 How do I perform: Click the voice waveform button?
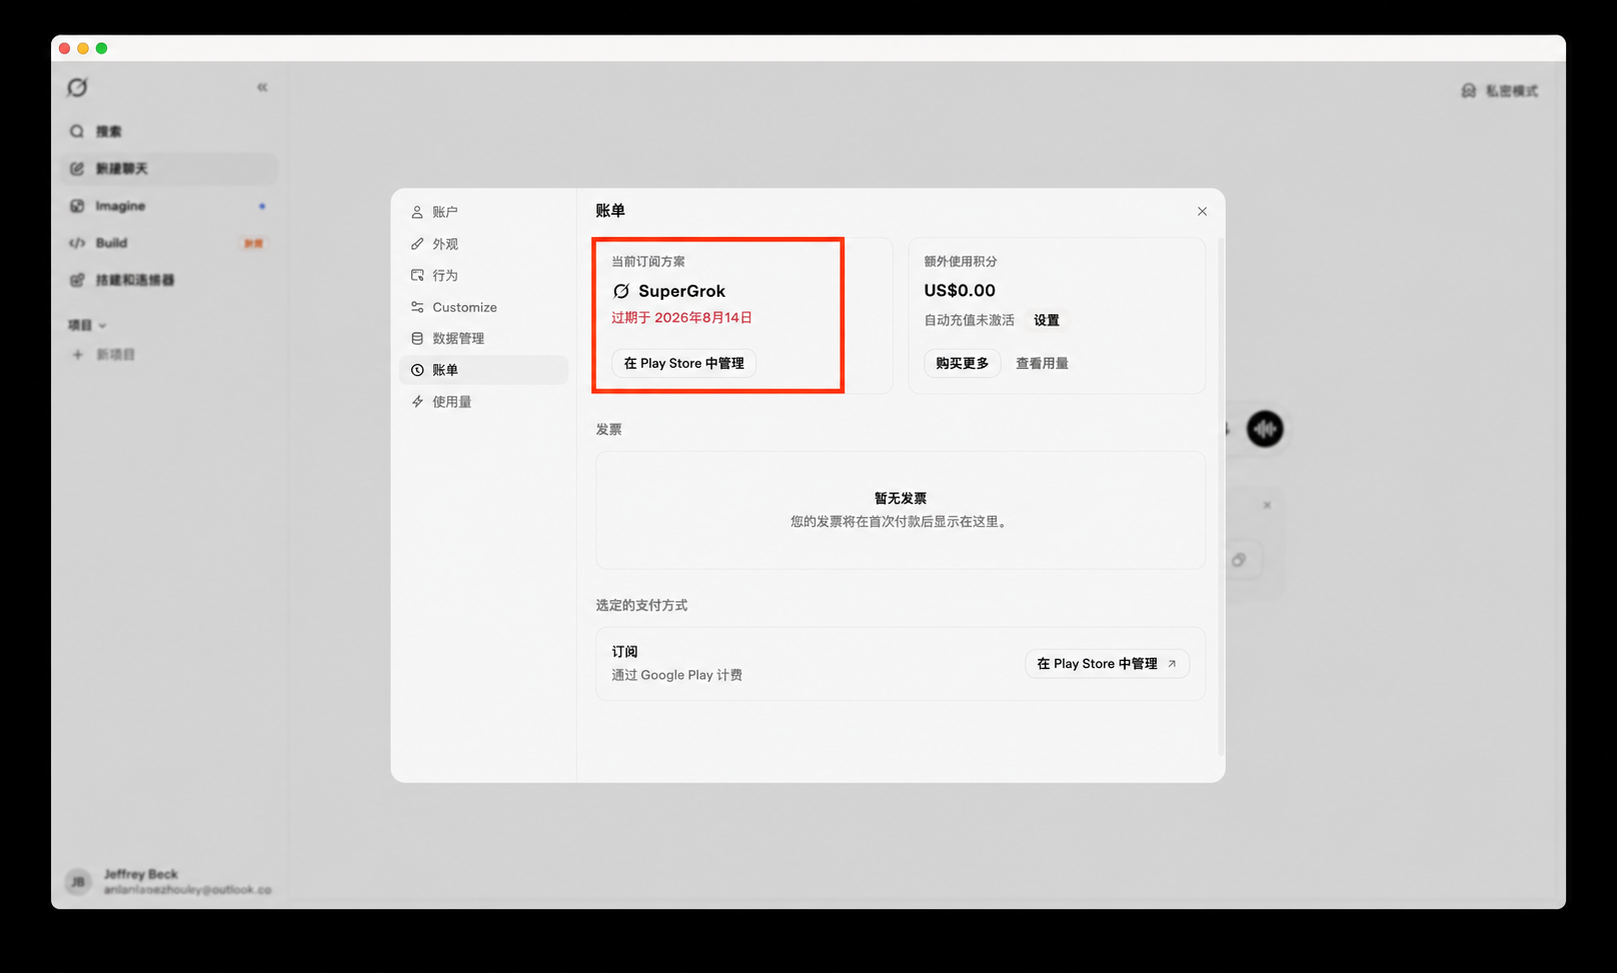[1265, 429]
